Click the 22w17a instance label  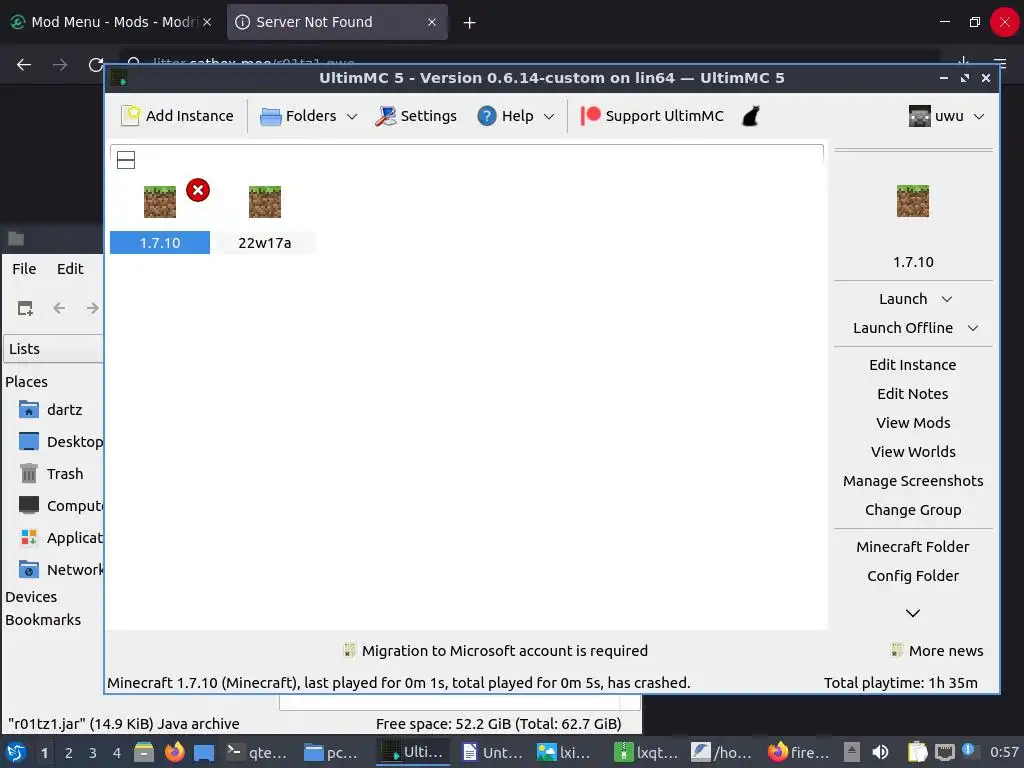(x=264, y=243)
